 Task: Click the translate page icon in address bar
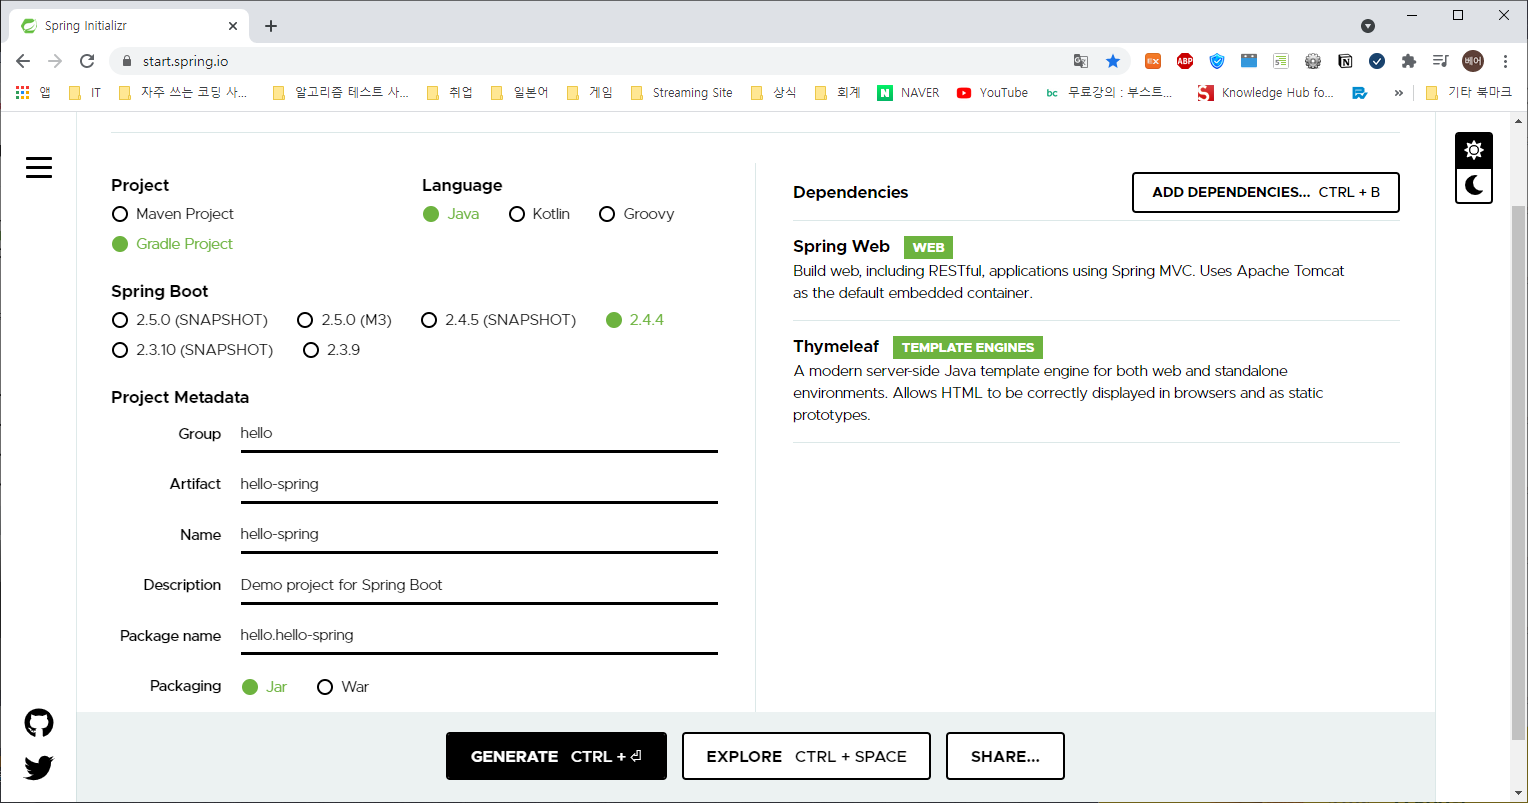click(x=1081, y=61)
